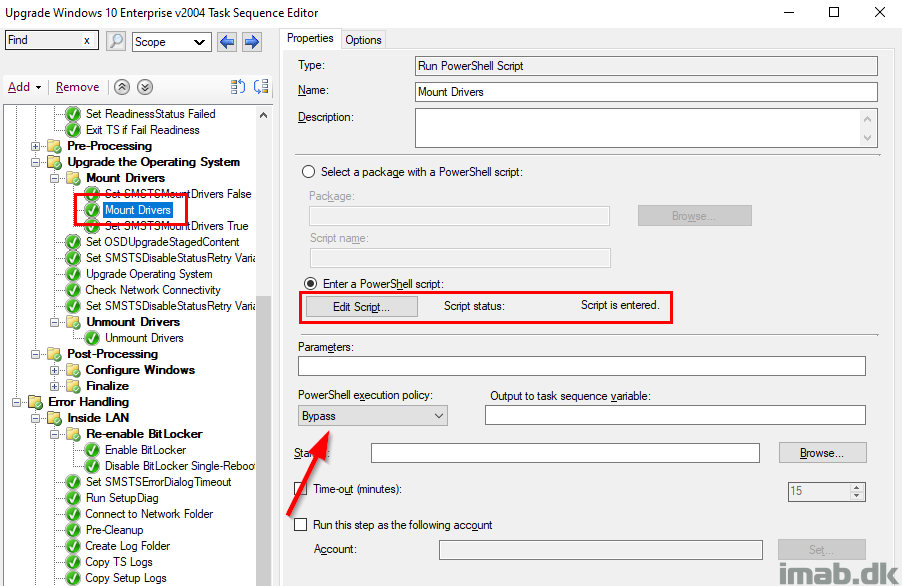Click Browse button next to start-in field
The height and width of the screenshot is (586, 902).
[822, 453]
